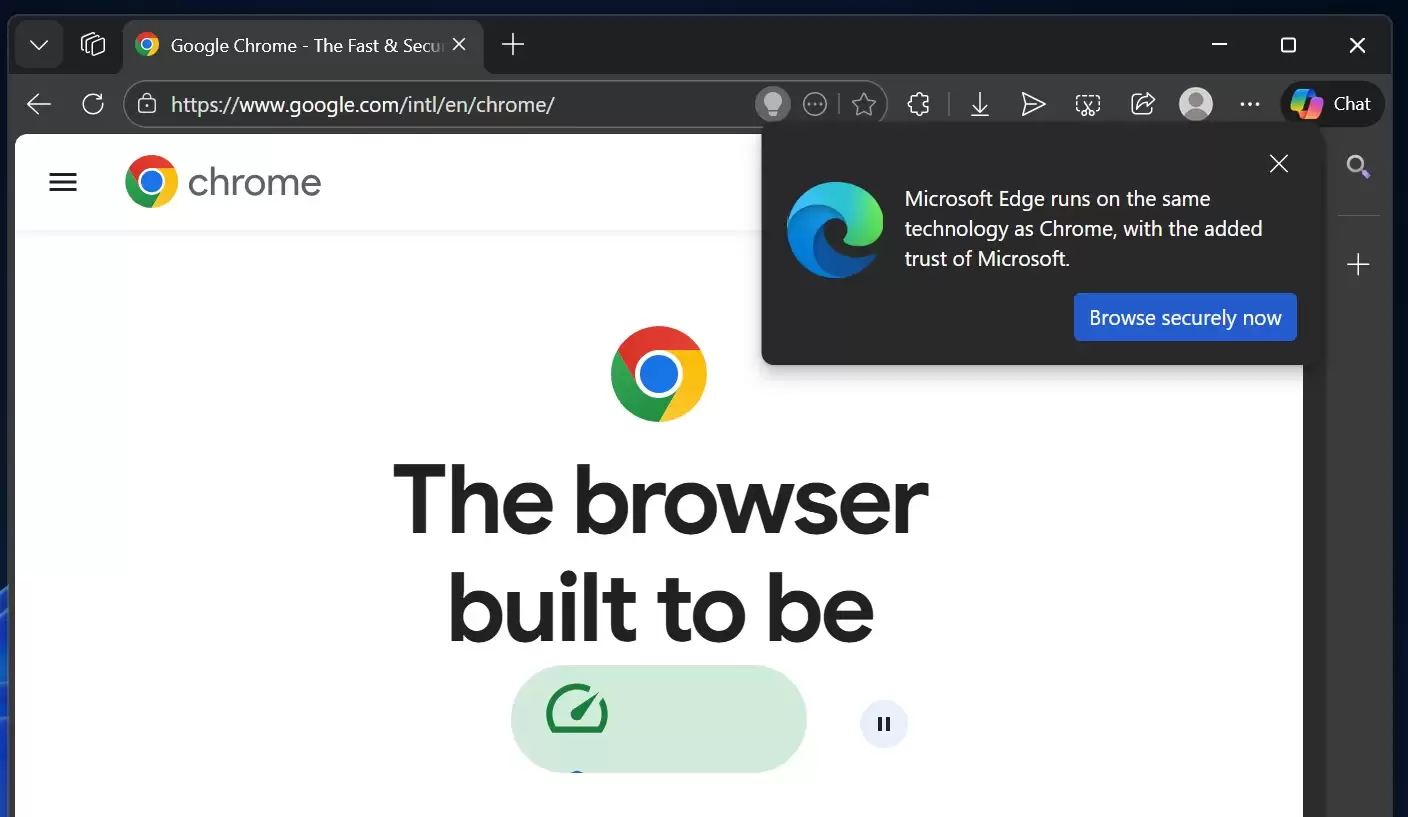The height and width of the screenshot is (817, 1408).
Task: Open the browser profile icon
Action: [1196, 104]
